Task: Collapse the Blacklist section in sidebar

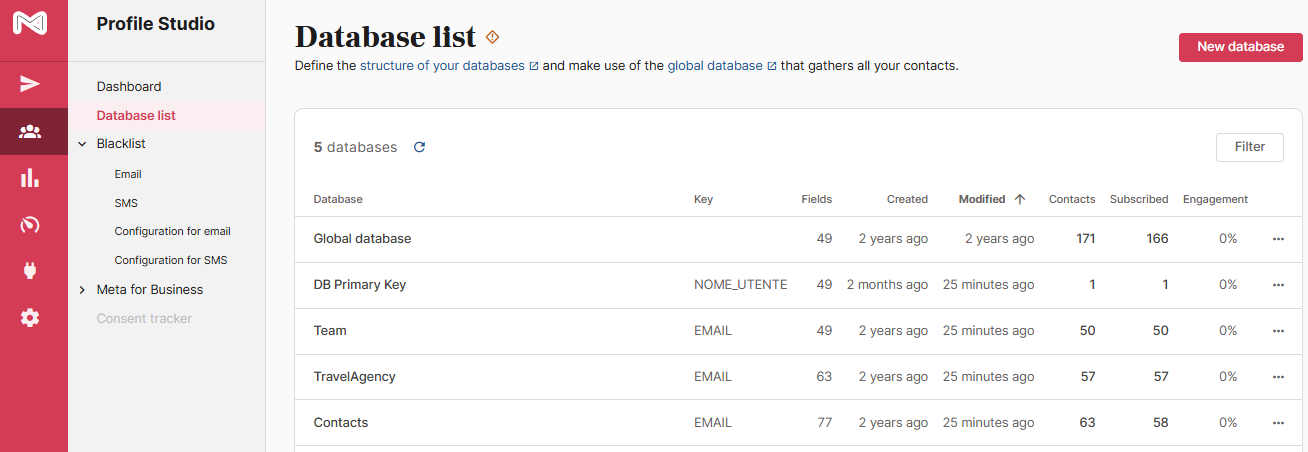Action: [x=82, y=144]
